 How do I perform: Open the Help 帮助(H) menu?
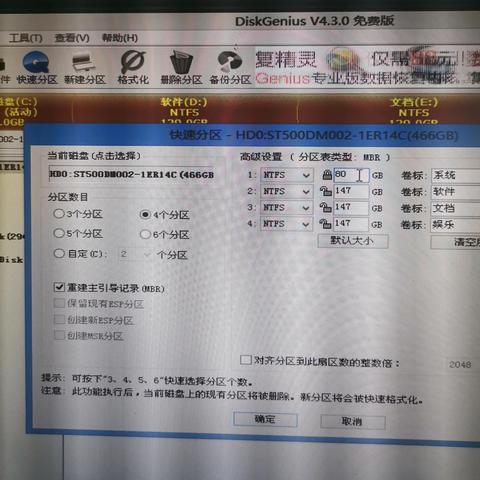pyautogui.click(x=120, y=38)
